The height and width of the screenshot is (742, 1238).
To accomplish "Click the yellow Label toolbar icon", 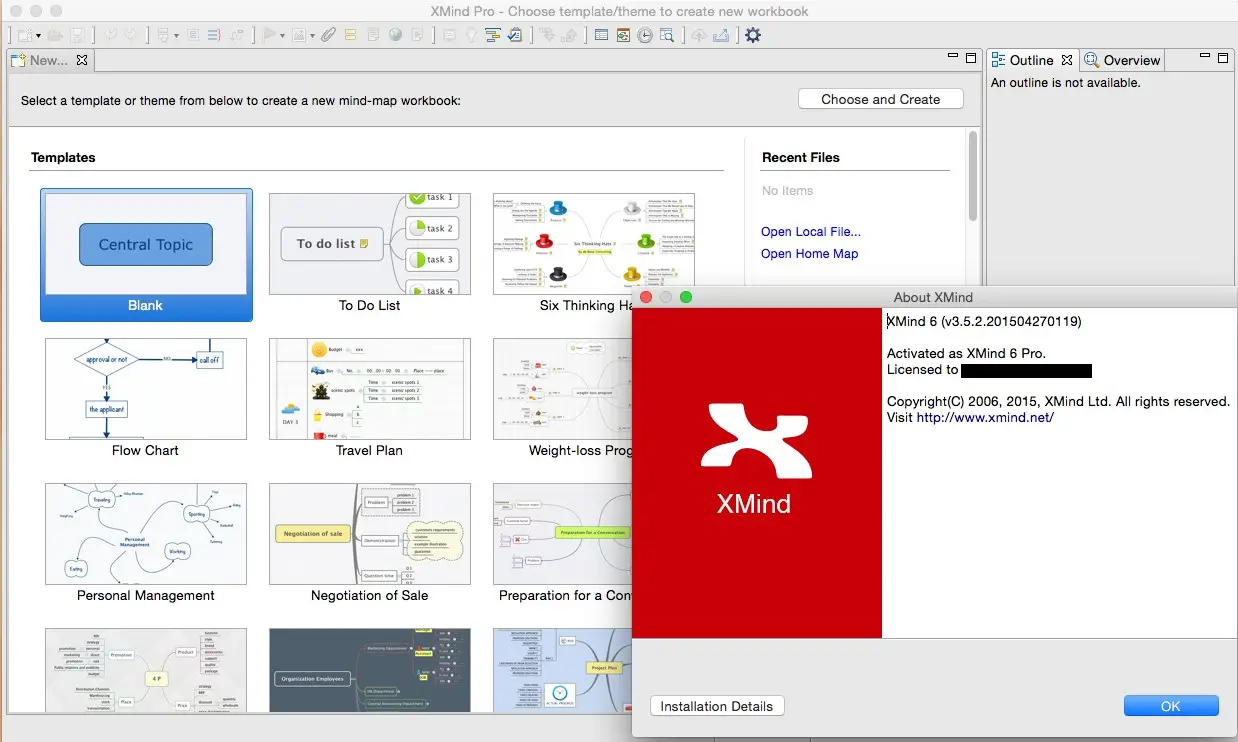I will [x=350, y=35].
